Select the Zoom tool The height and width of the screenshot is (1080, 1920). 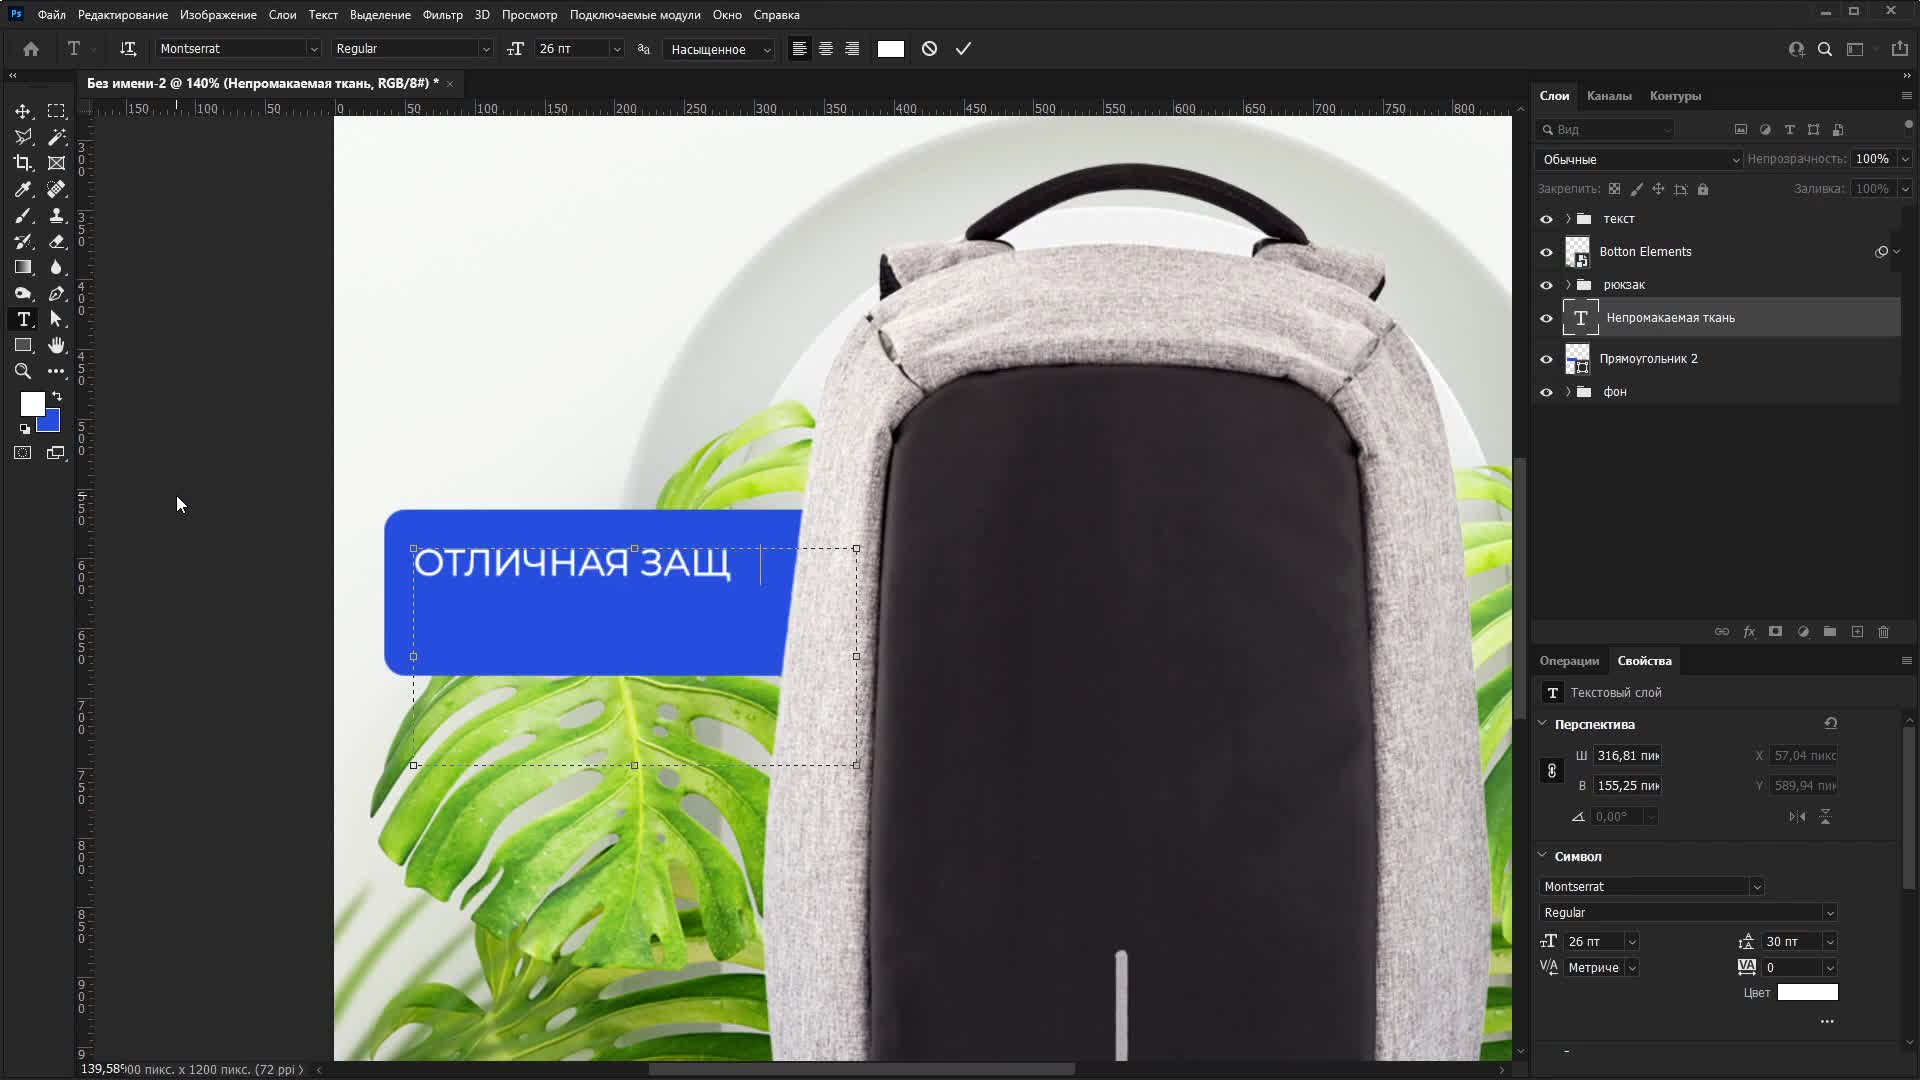(23, 371)
